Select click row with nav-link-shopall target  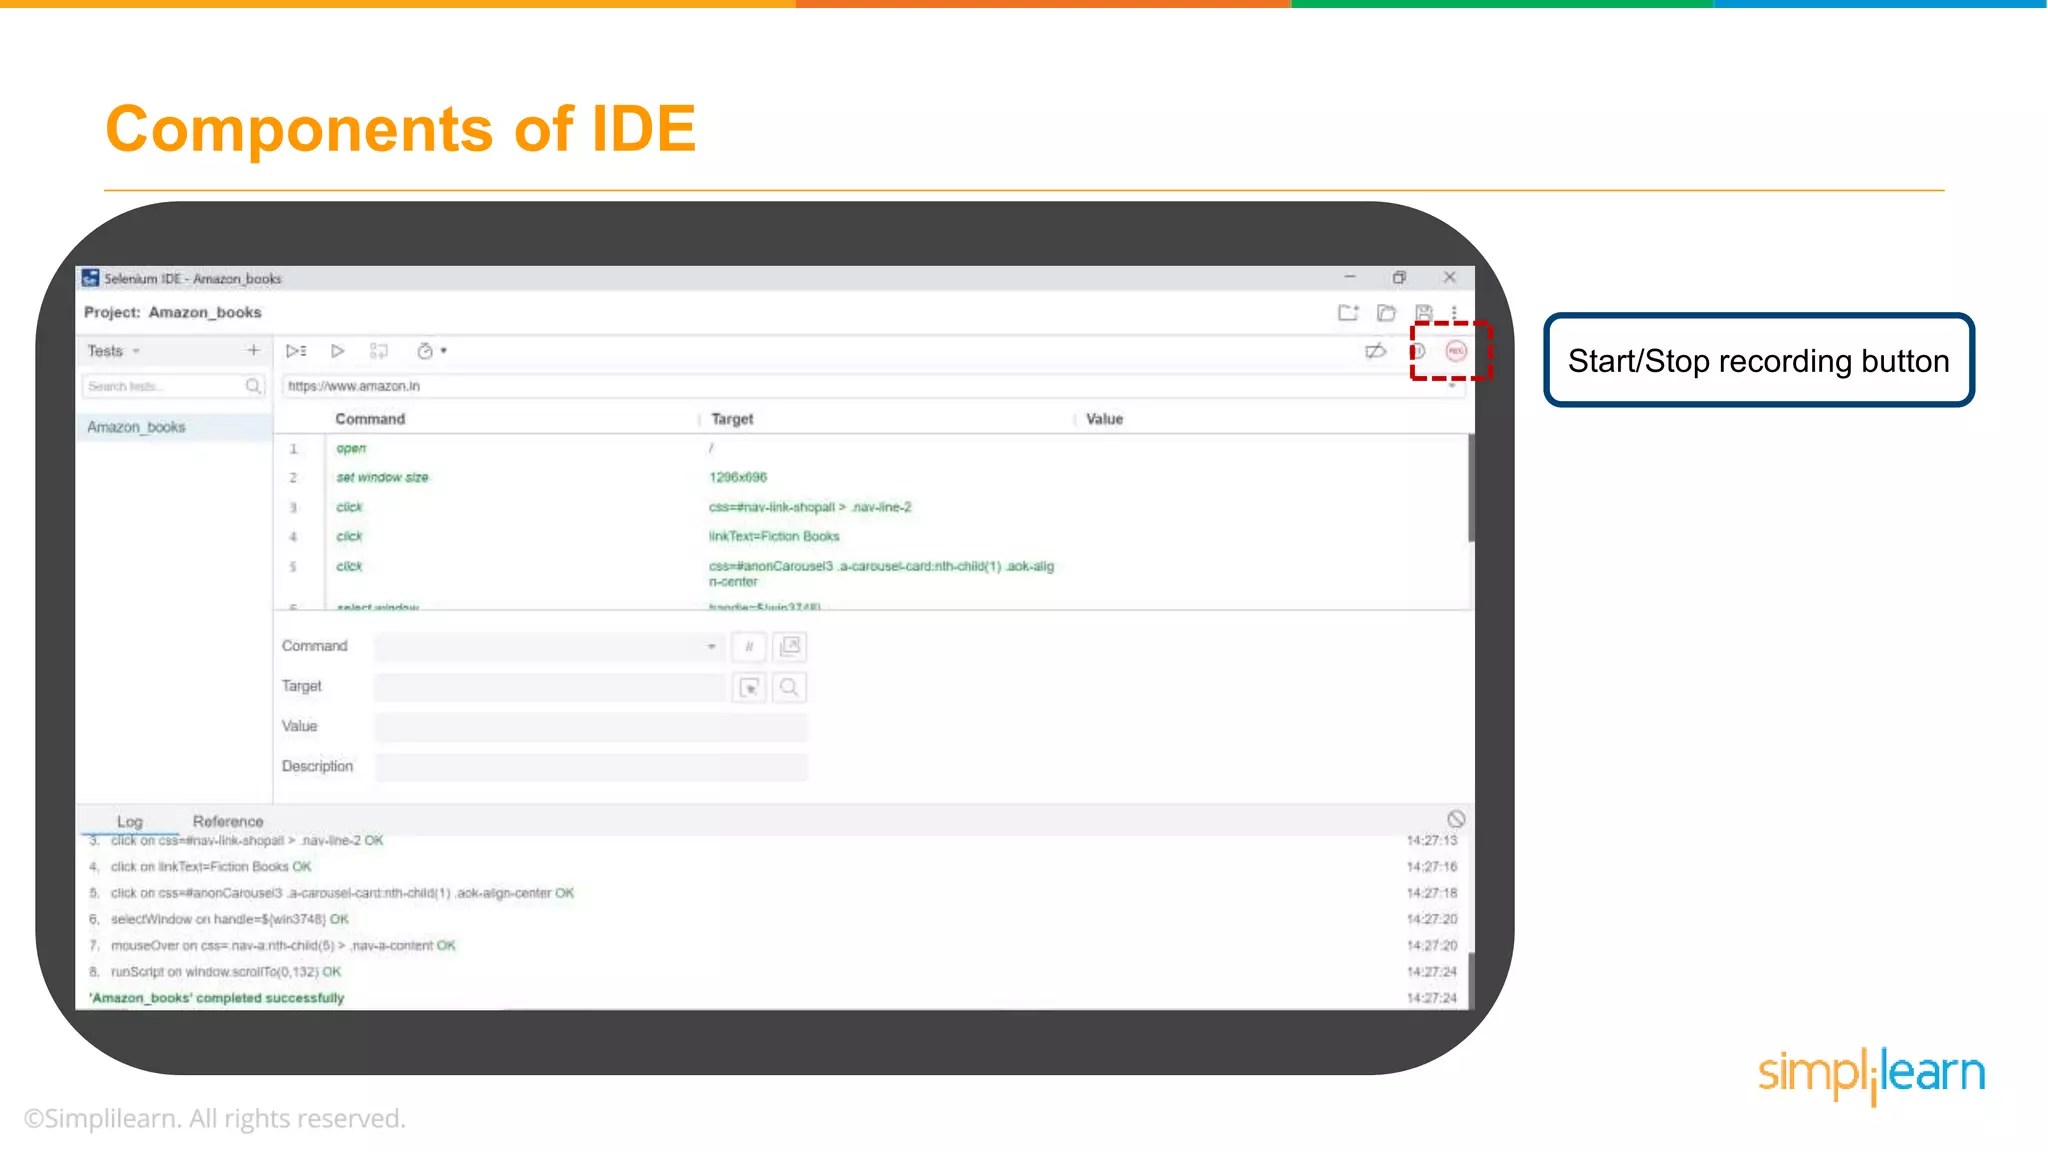pyautogui.click(x=872, y=507)
